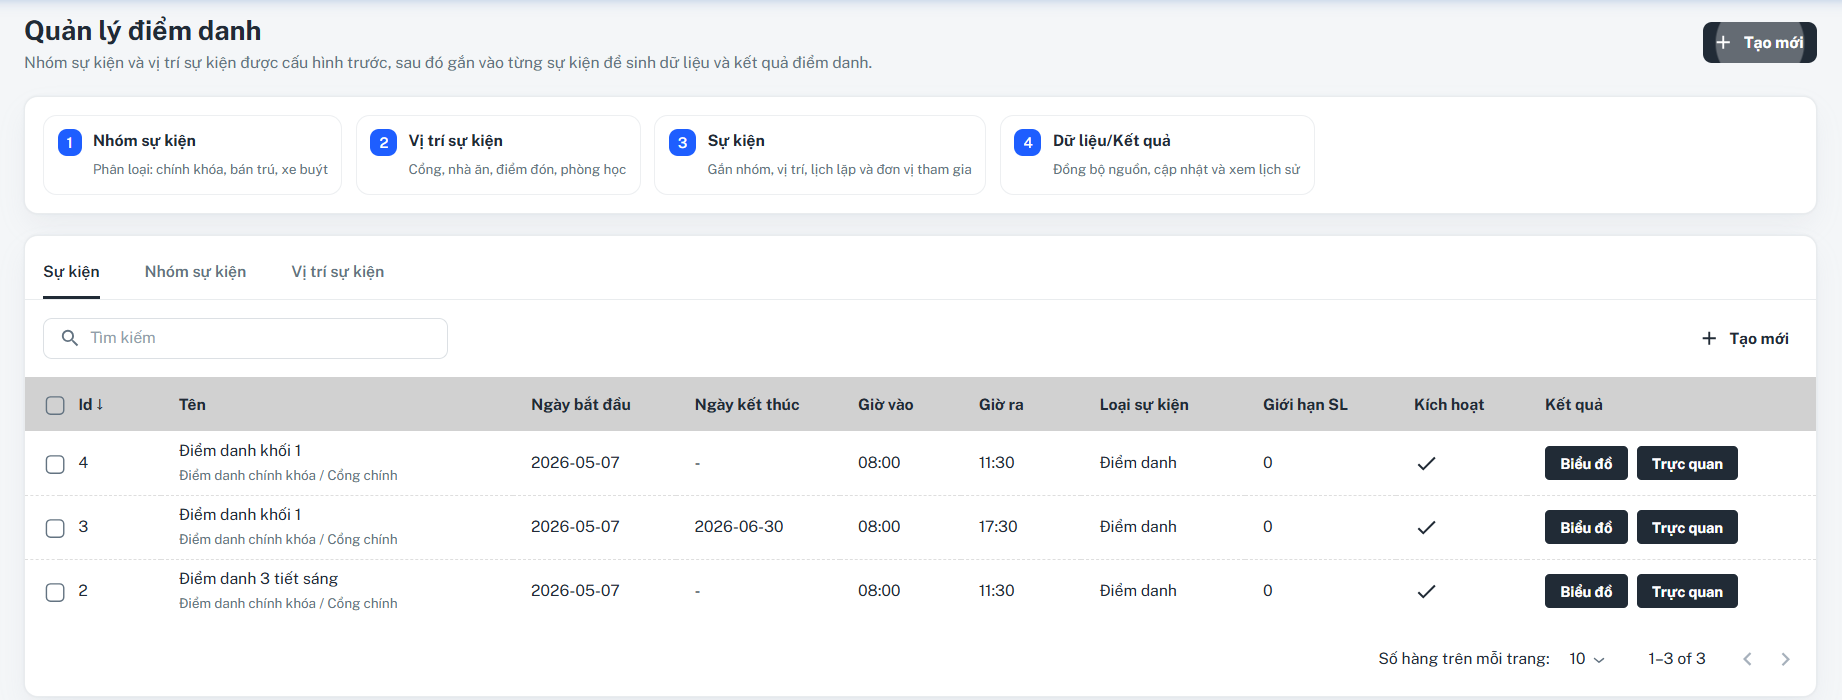
Task: Switch to the Sự kiện tab
Action: pos(71,272)
